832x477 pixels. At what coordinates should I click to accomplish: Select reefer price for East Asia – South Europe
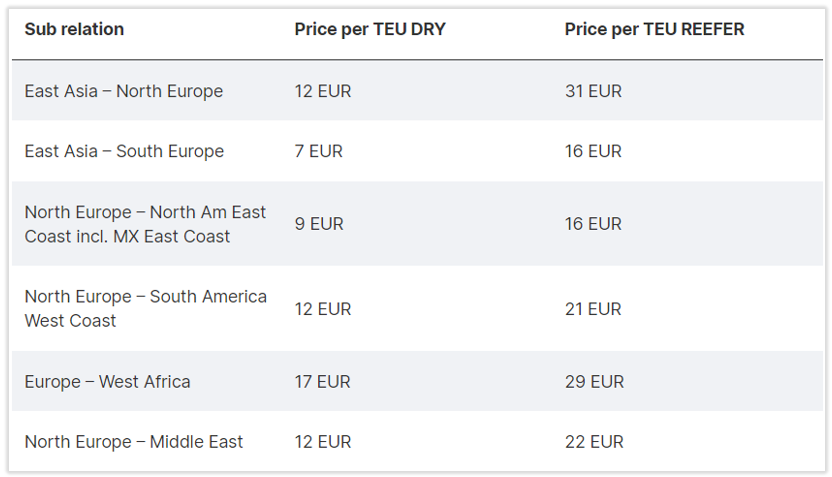tap(593, 151)
